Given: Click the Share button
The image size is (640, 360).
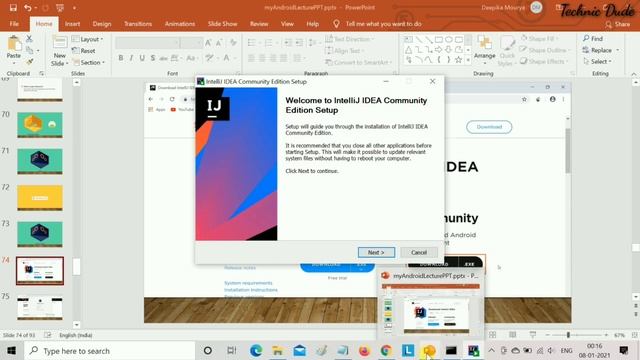Looking at the screenshot, I should coord(618,24).
